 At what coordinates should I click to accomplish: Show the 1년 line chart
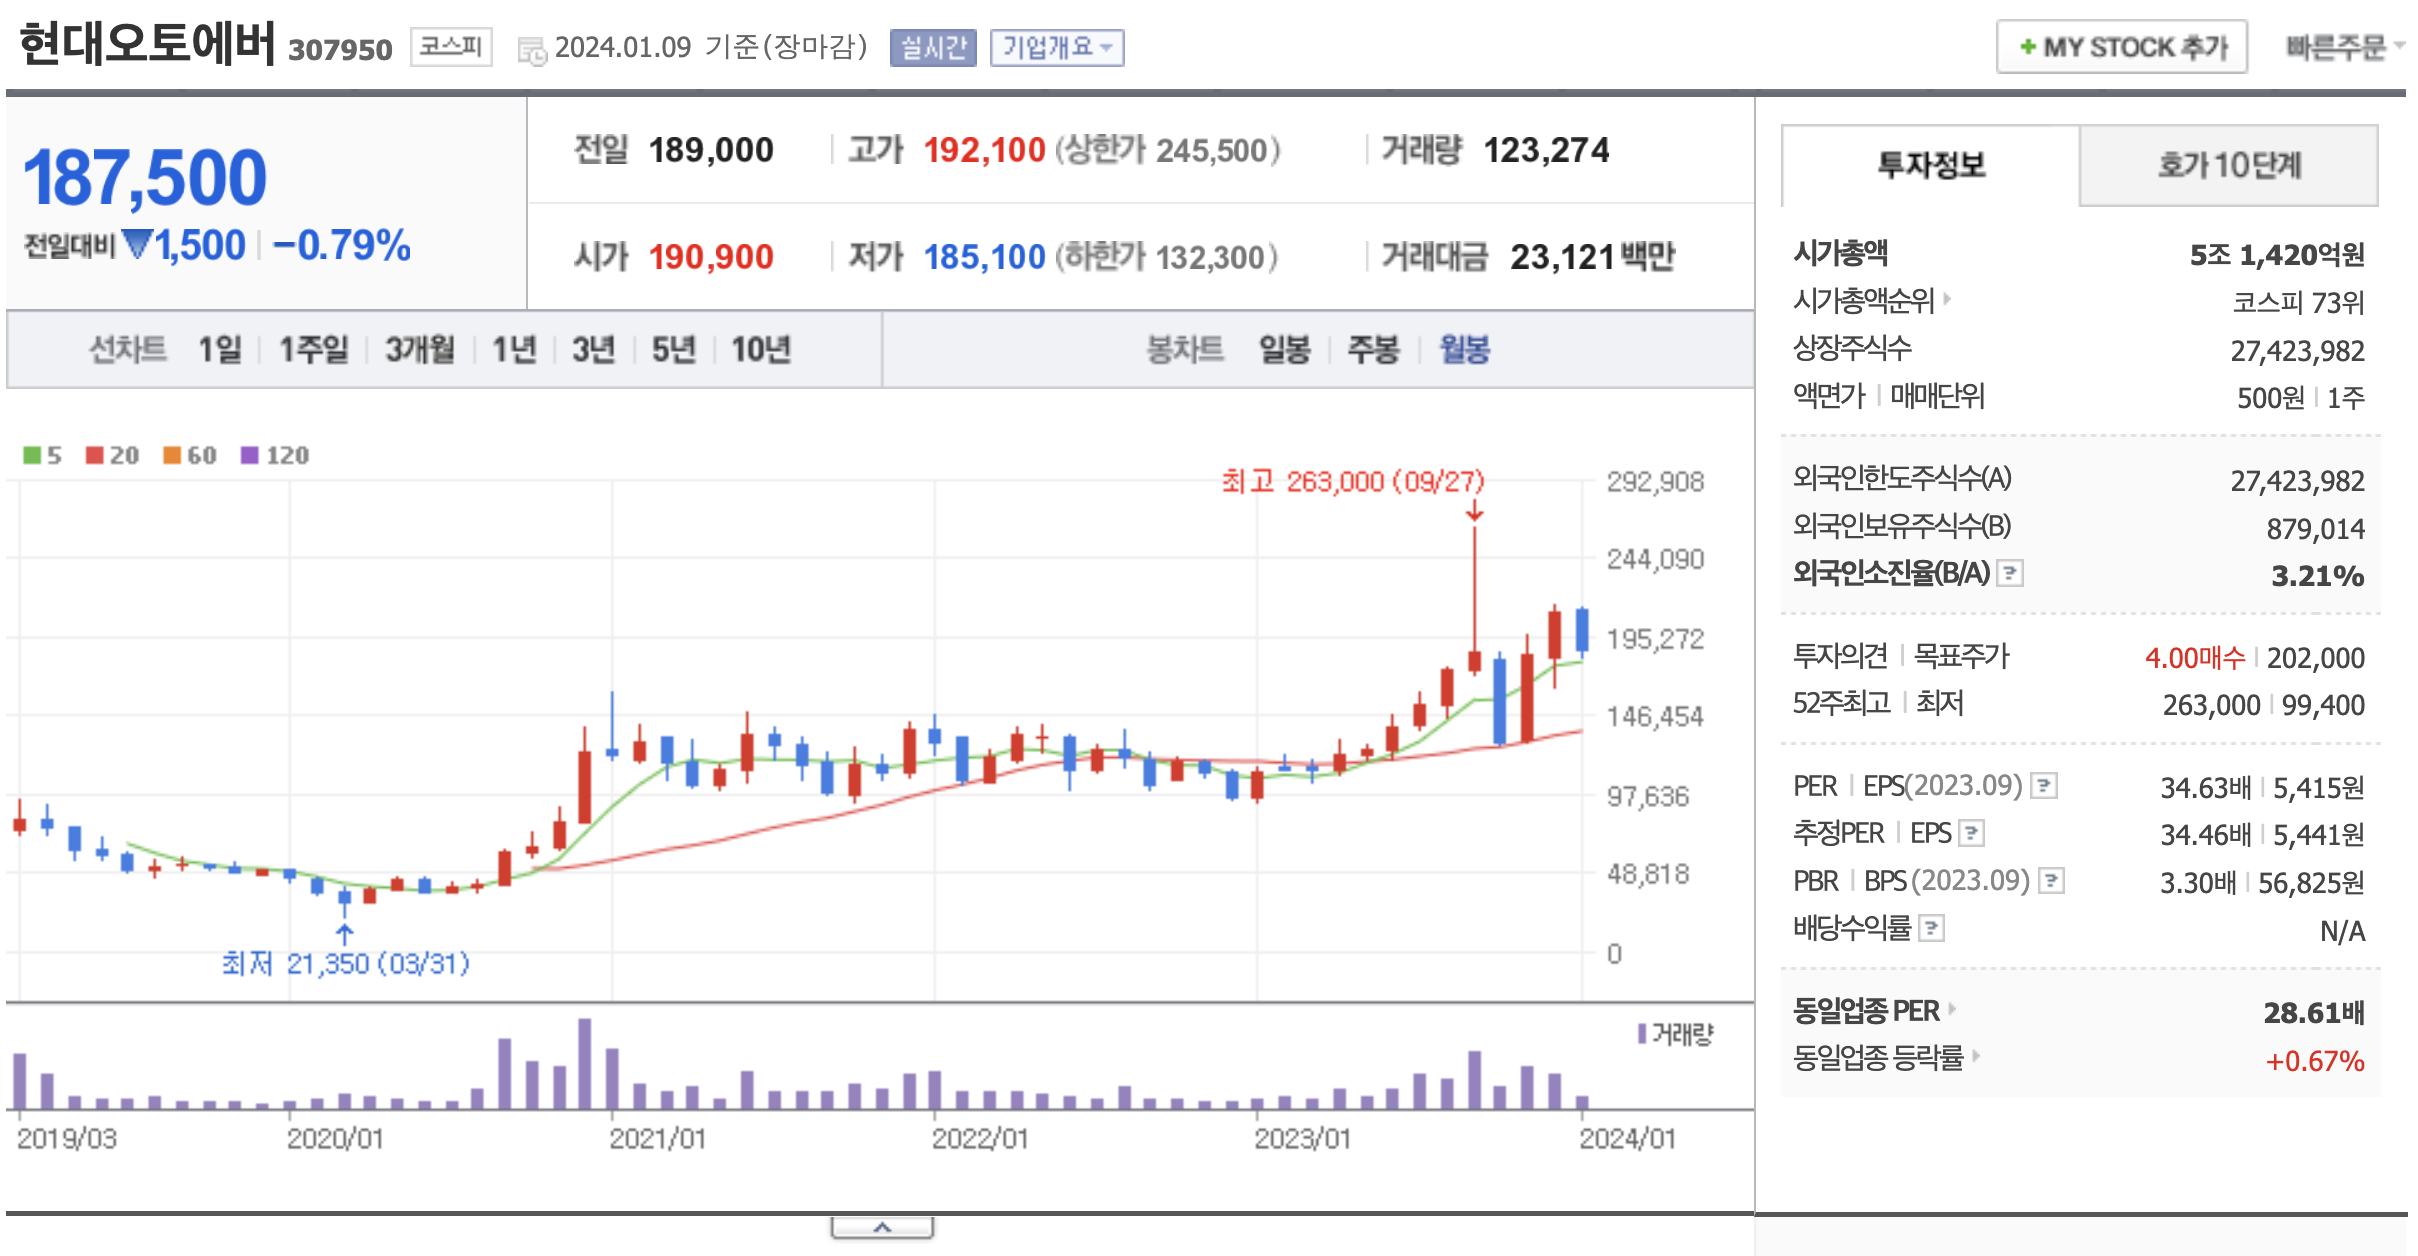[514, 349]
